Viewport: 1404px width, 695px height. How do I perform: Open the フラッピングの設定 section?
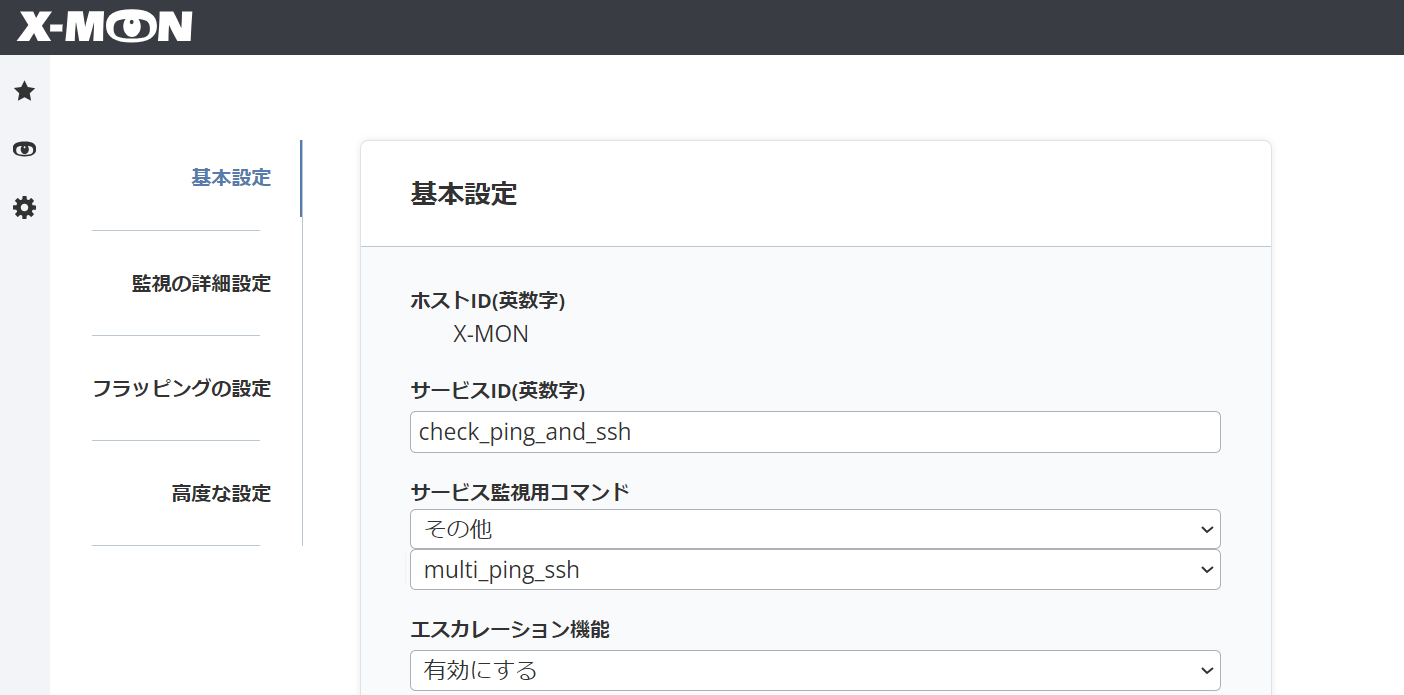pos(182,388)
